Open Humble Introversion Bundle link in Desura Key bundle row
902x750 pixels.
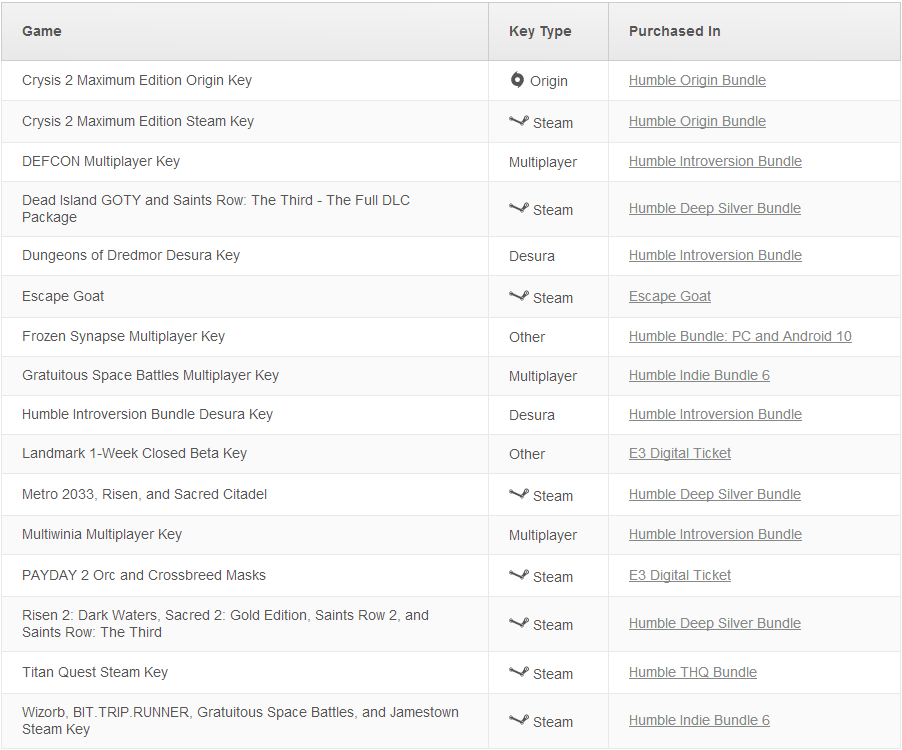click(715, 414)
